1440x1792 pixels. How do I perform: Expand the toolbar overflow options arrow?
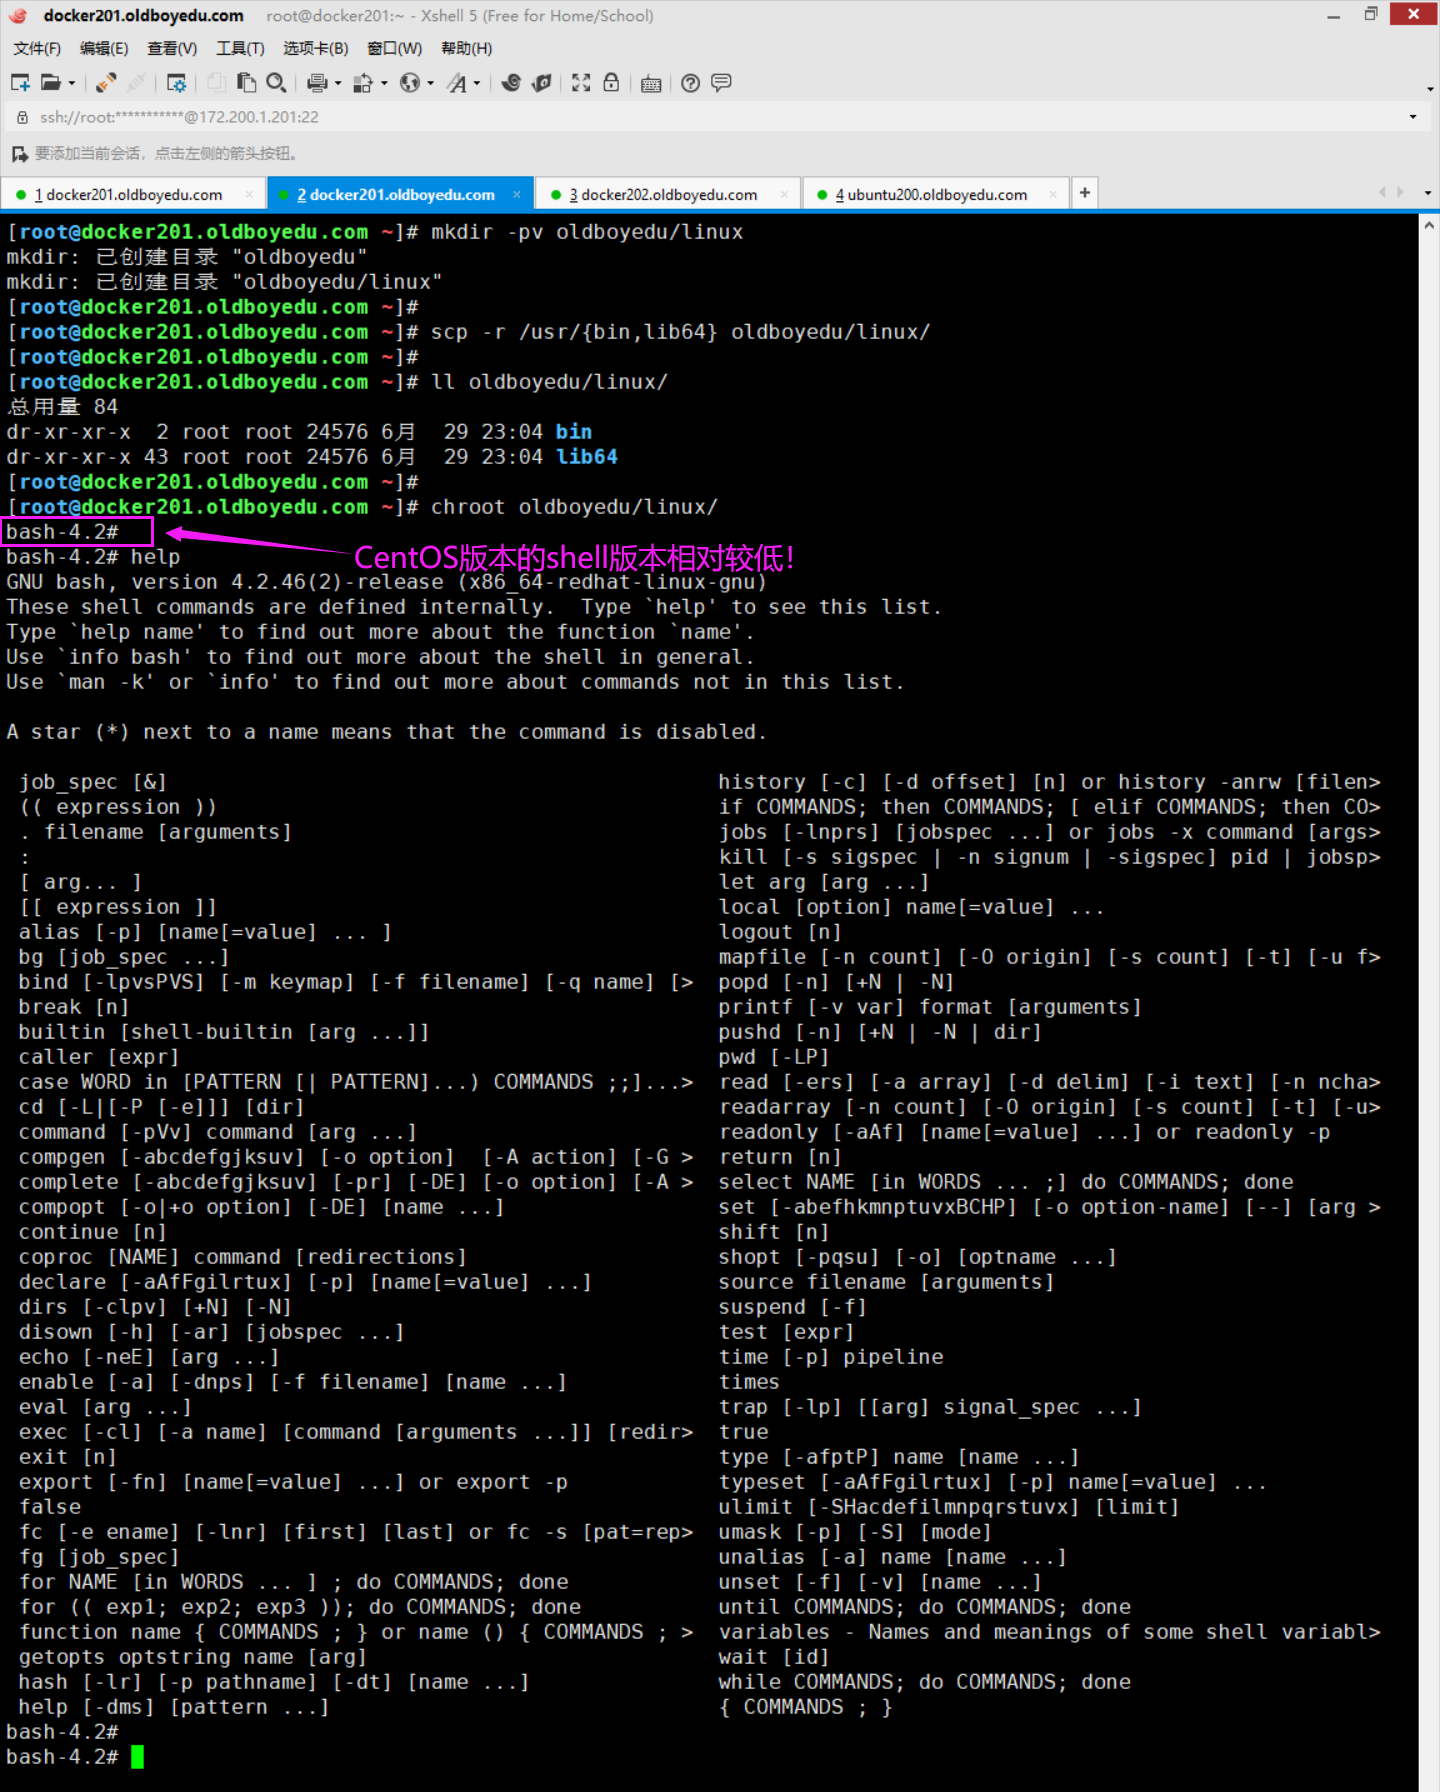pos(1430,89)
